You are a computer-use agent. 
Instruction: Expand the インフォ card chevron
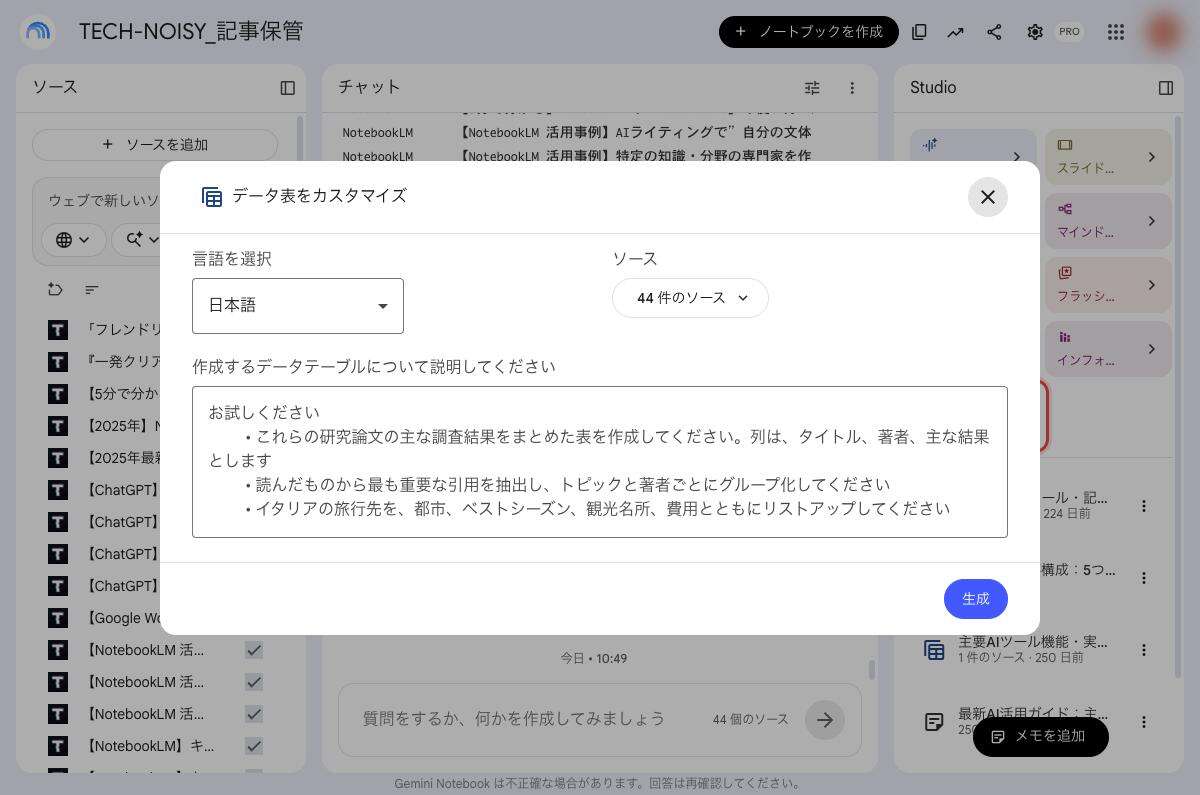click(1152, 349)
